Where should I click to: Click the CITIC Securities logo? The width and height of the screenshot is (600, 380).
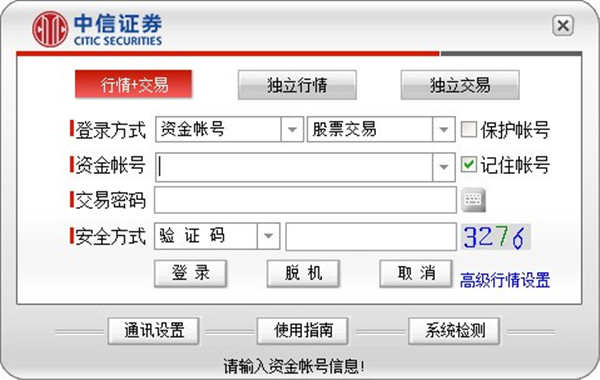pyautogui.click(x=97, y=29)
